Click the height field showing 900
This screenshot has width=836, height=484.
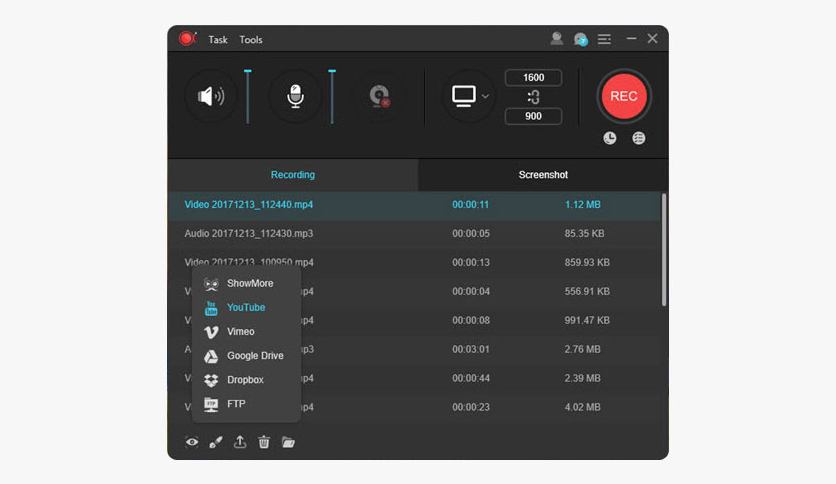pos(533,116)
